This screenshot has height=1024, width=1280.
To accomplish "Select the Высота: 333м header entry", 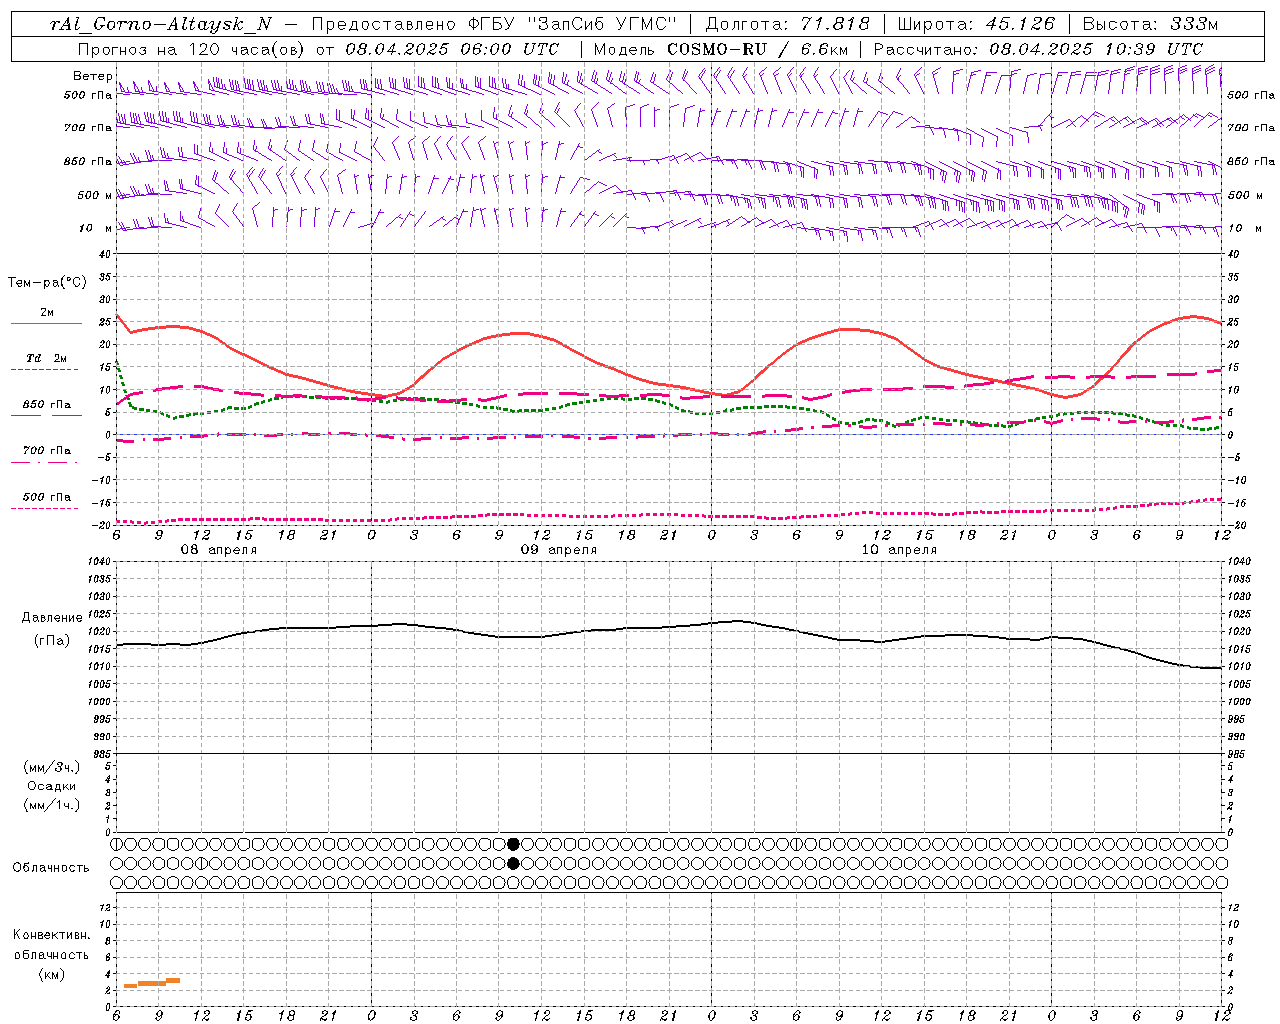I will [1151, 24].
